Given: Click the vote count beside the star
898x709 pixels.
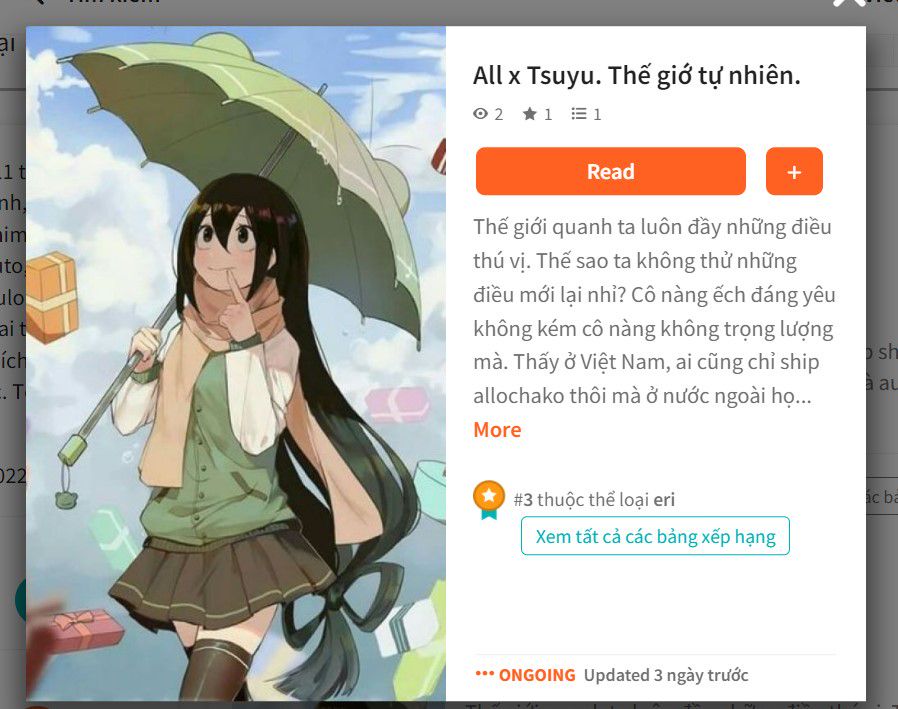Looking at the screenshot, I should [x=548, y=115].
